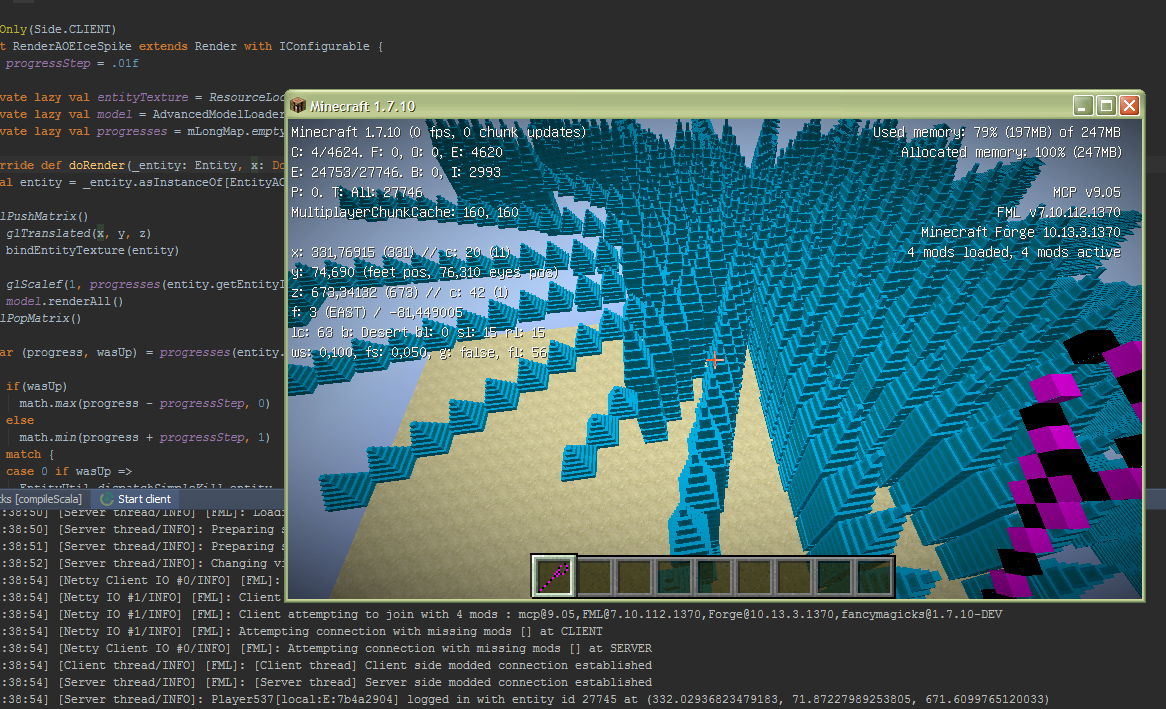Click the math.max progress line in editor
Viewport: 1166px width, 709px height.
pyautogui.click(x=145, y=403)
